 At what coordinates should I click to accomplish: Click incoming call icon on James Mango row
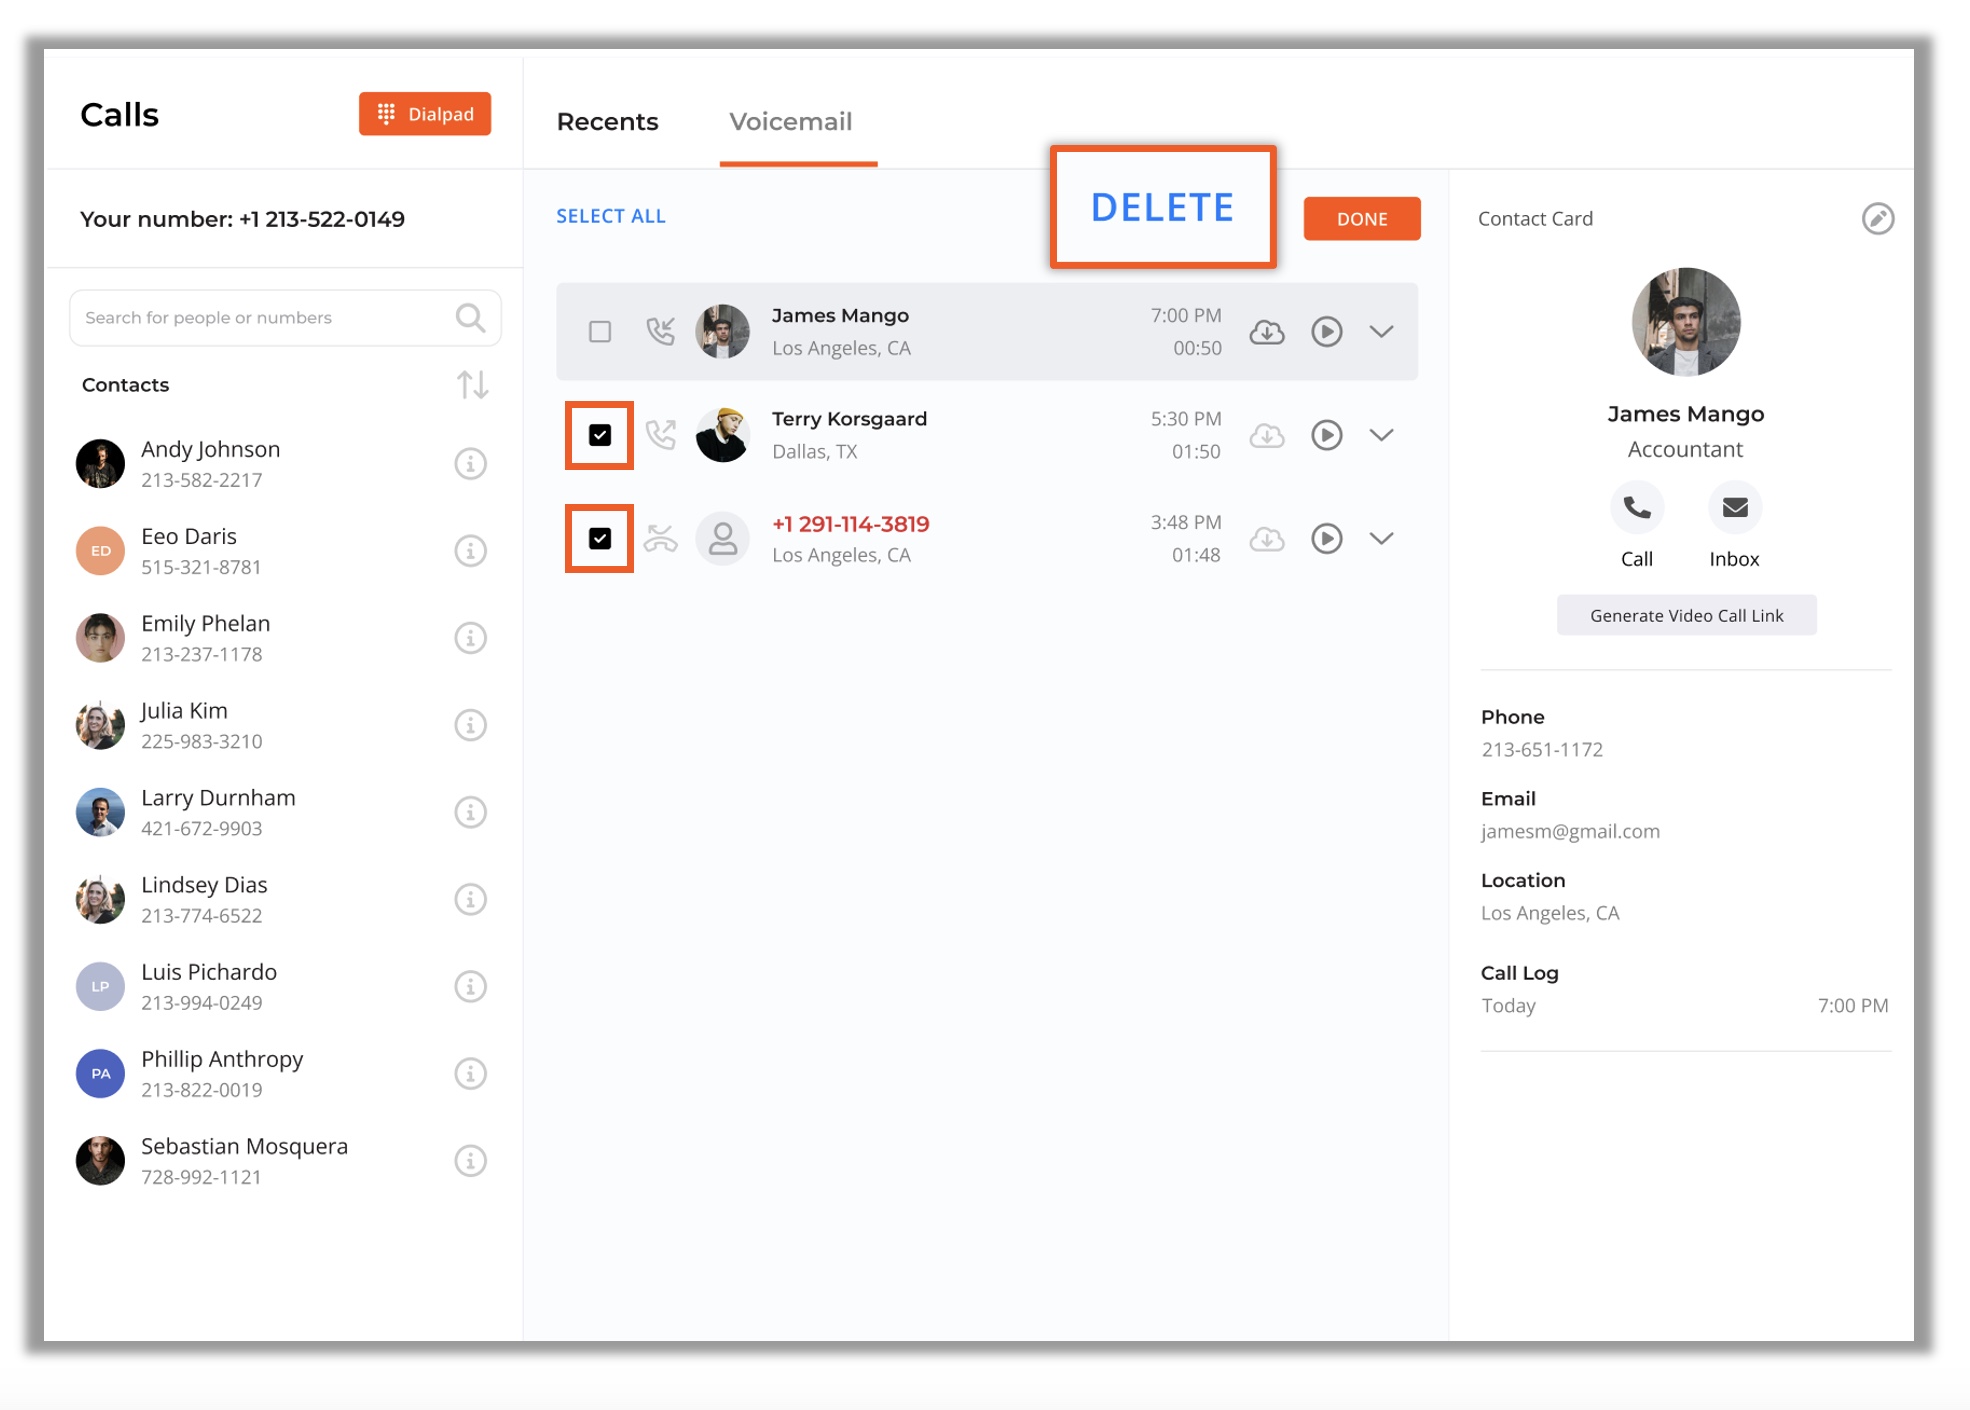(x=660, y=331)
